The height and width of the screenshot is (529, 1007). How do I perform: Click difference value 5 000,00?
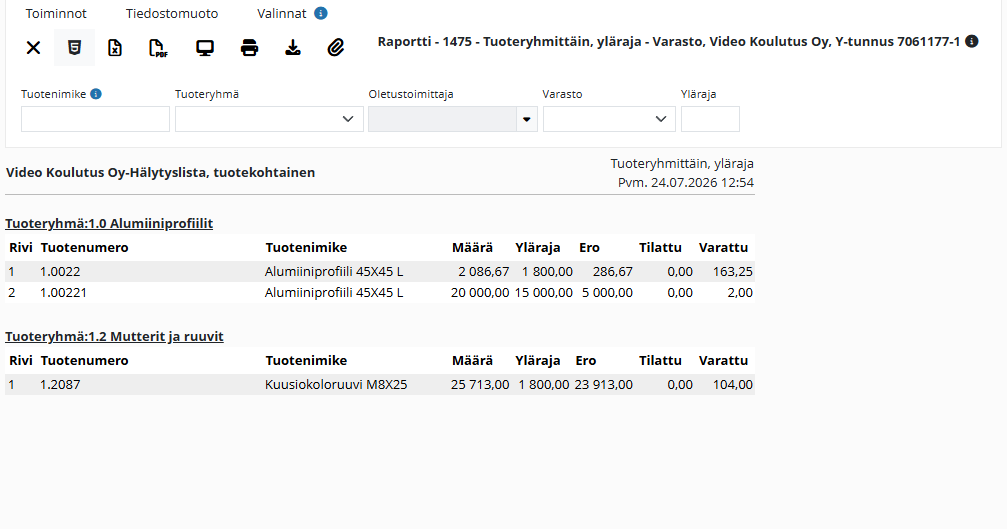[607, 293]
